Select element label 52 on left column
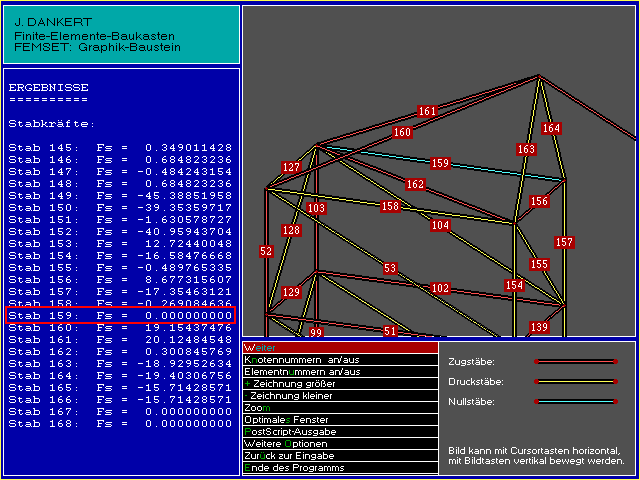Screen dimensions: 640x480 (x=266, y=252)
